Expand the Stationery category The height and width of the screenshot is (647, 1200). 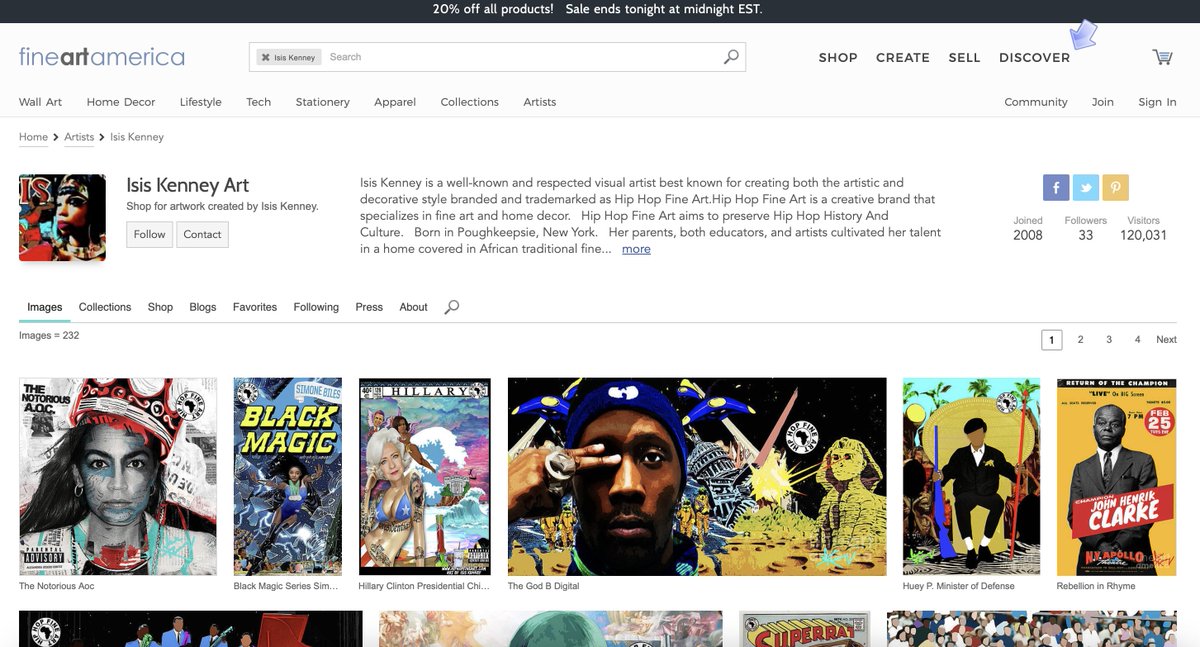(x=323, y=102)
